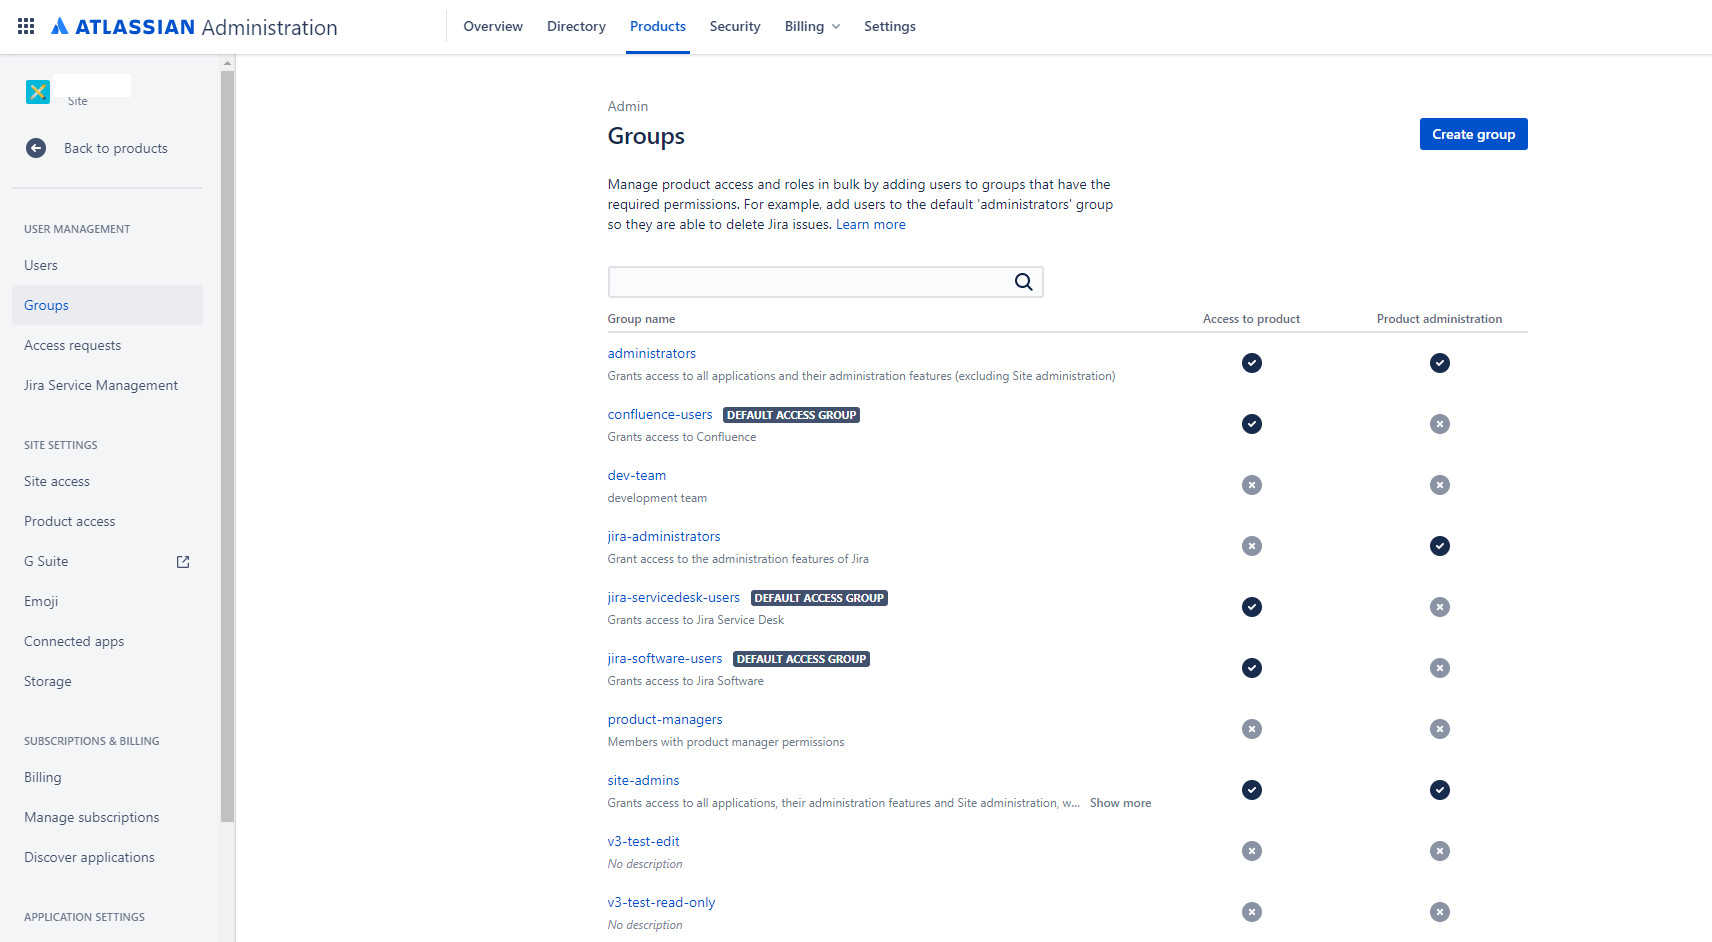Open the app switcher grid icon

point(26,26)
